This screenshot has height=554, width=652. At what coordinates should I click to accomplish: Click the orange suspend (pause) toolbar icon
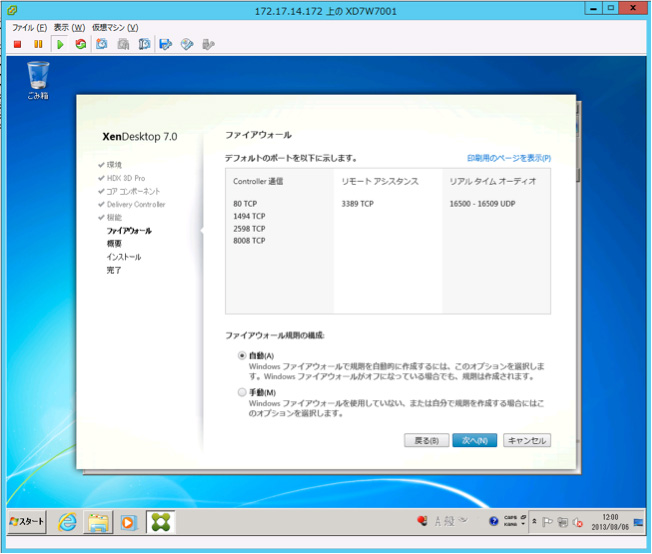coord(38,44)
